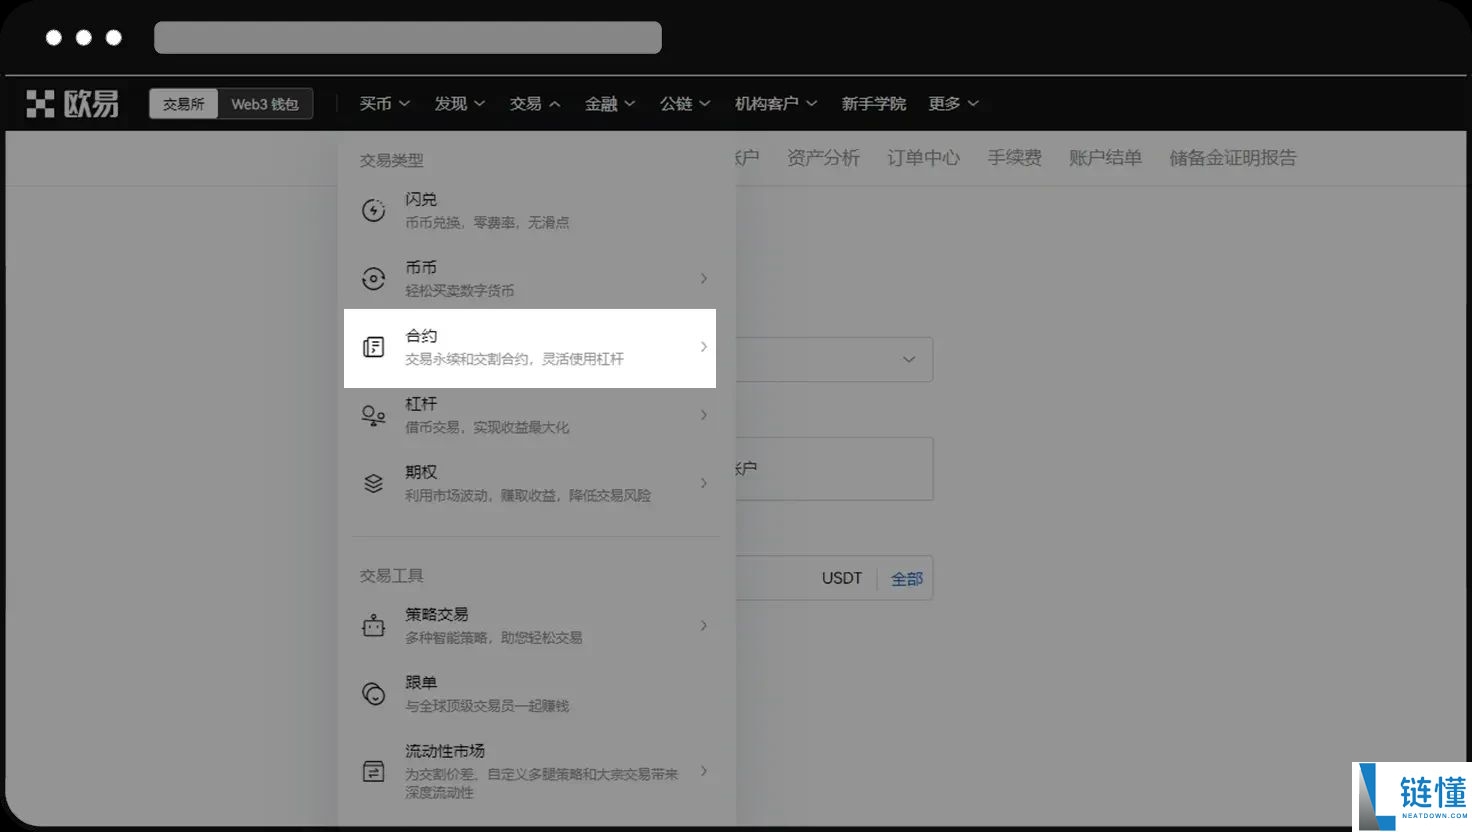Click the 币币 spot trading icon
The image size is (1472, 832).
[373, 278]
